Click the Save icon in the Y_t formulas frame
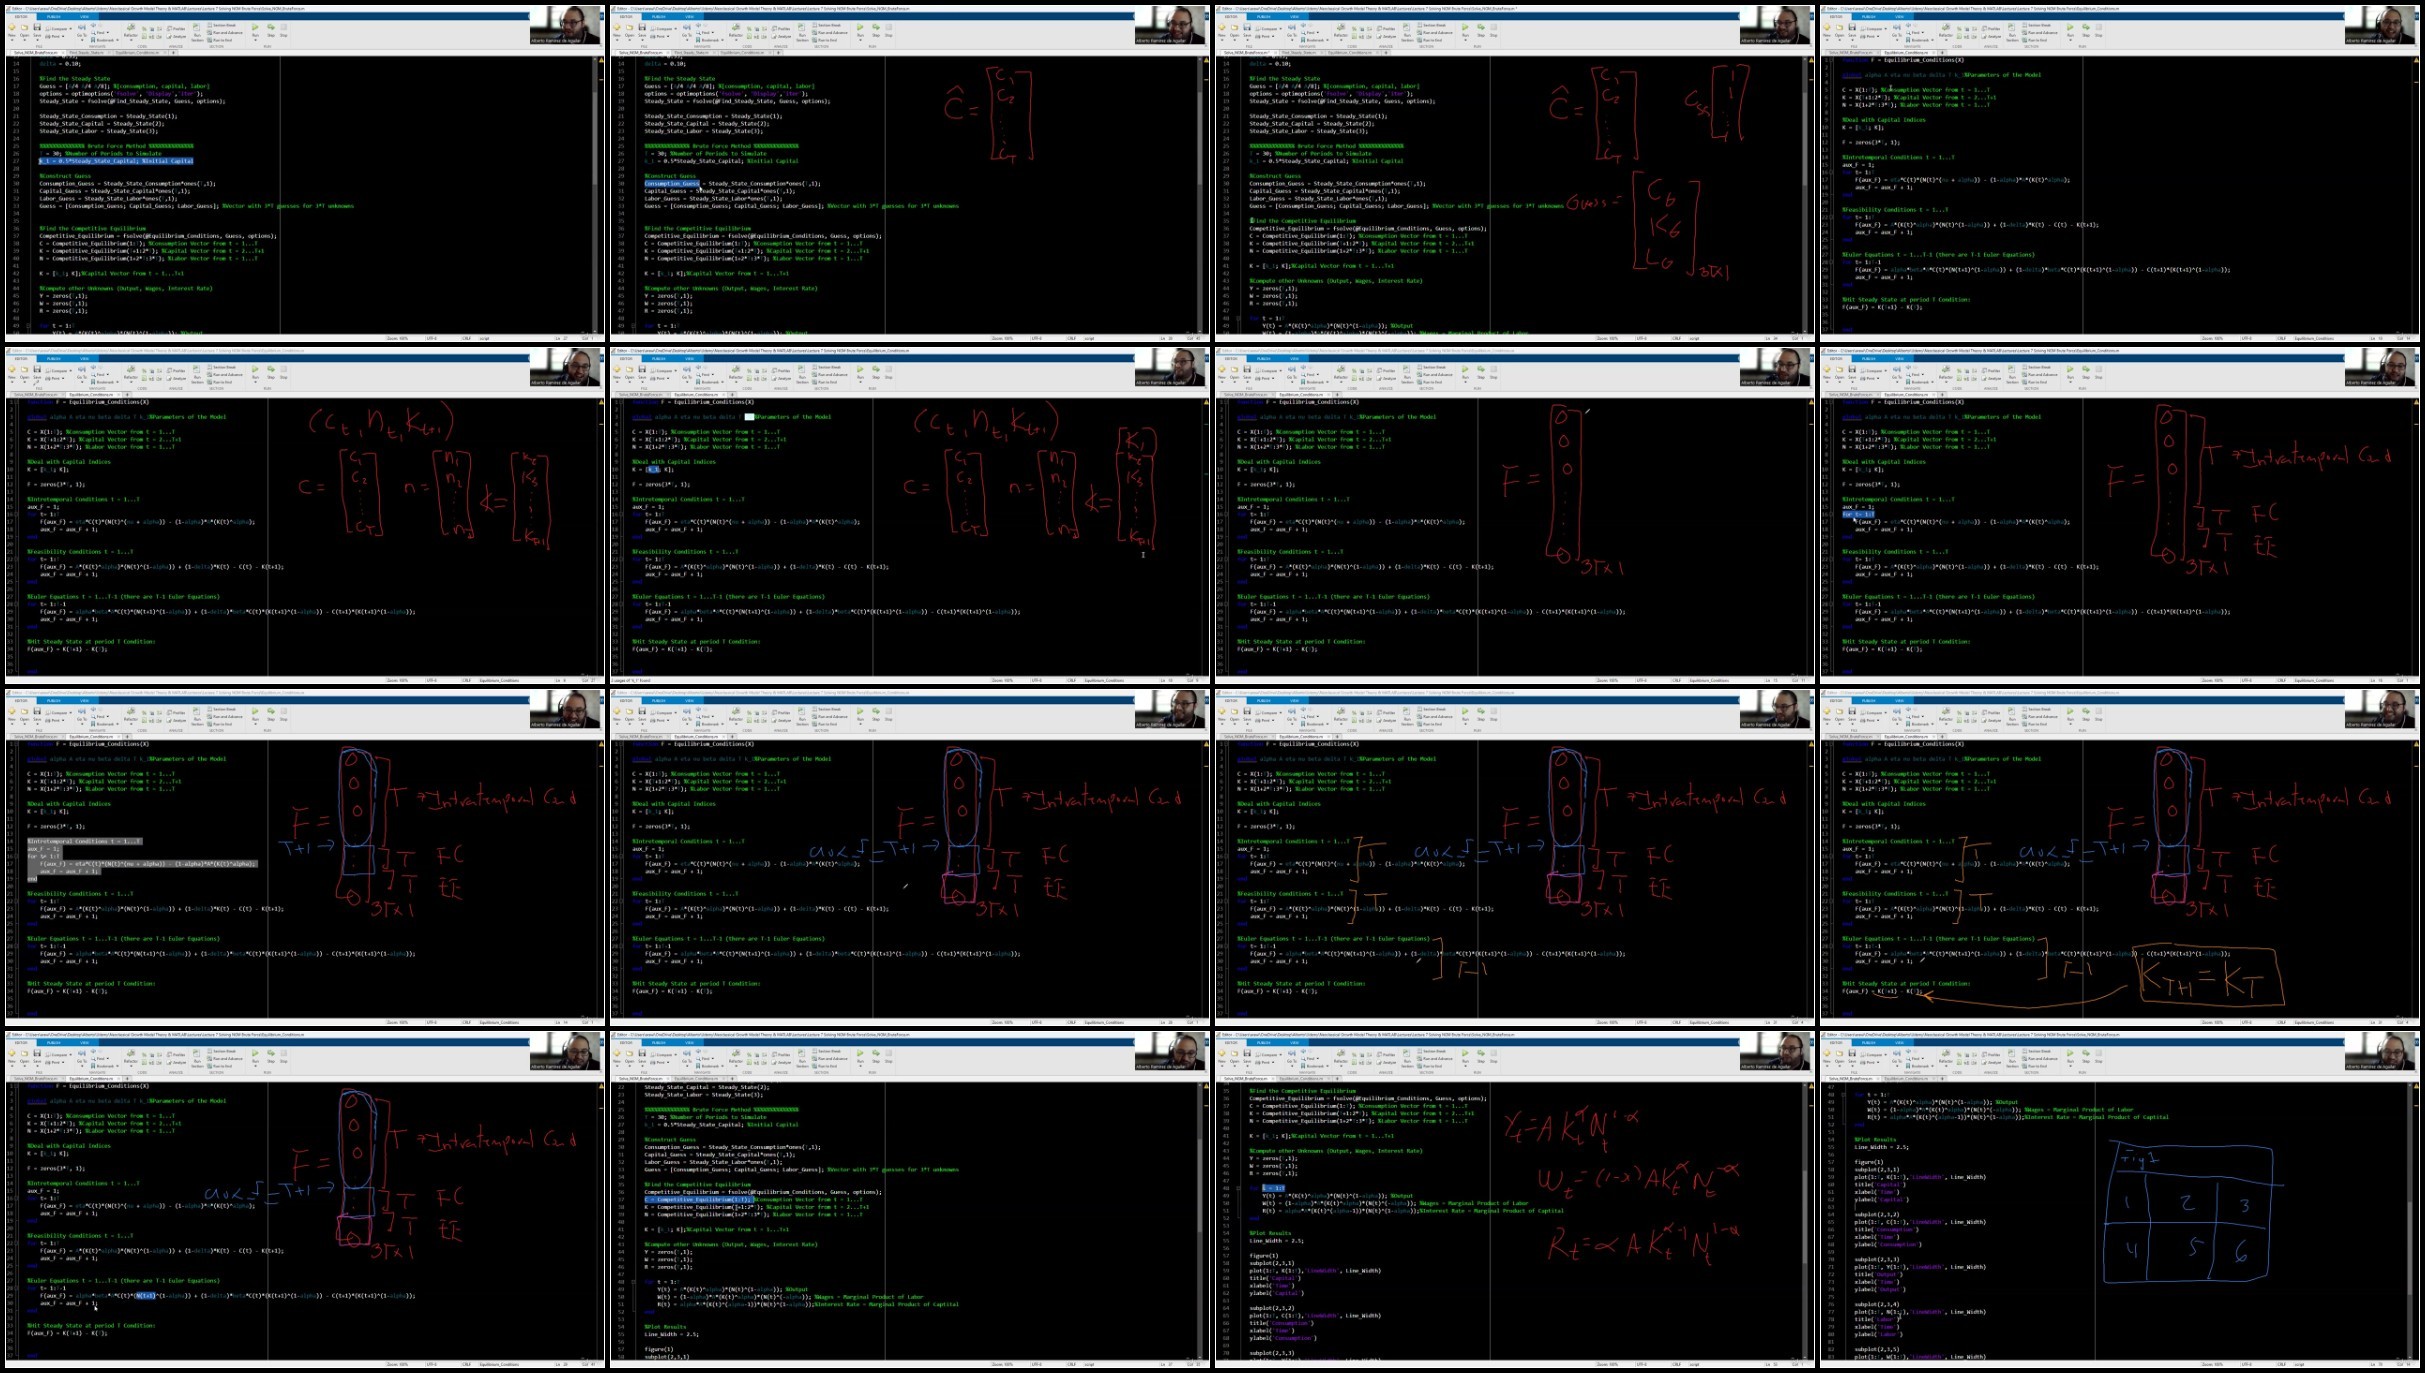 coord(1247,1055)
